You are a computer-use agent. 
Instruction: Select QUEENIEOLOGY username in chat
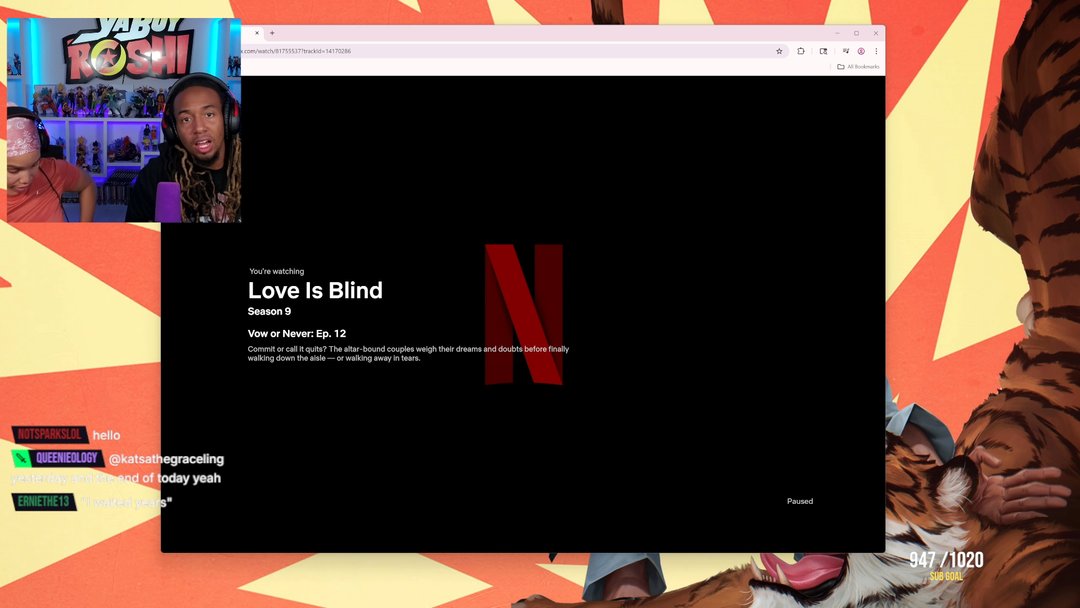point(67,458)
